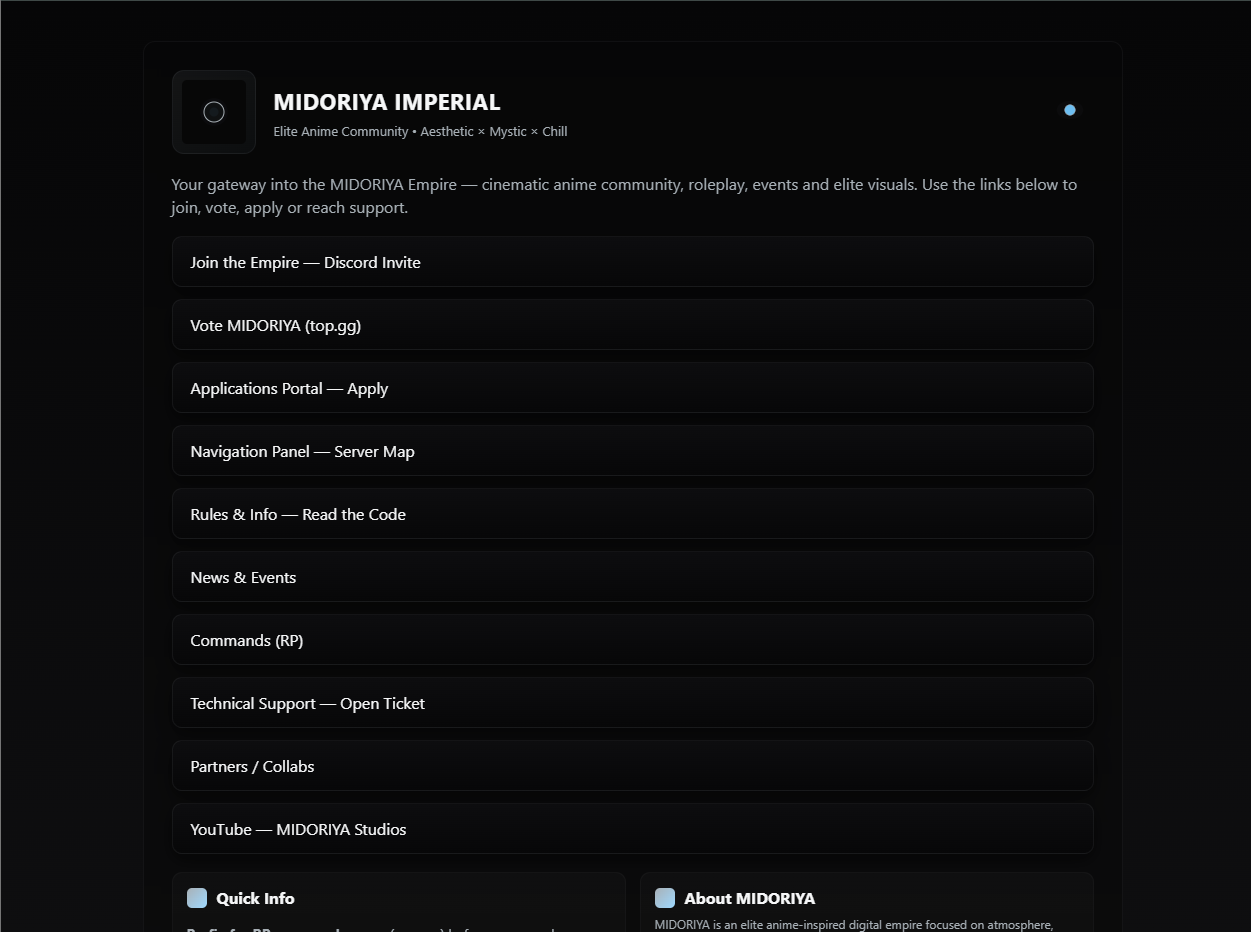Click the Quick Info gradient square icon
The image size is (1251, 932).
pyautogui.click(x=197, y=898)
